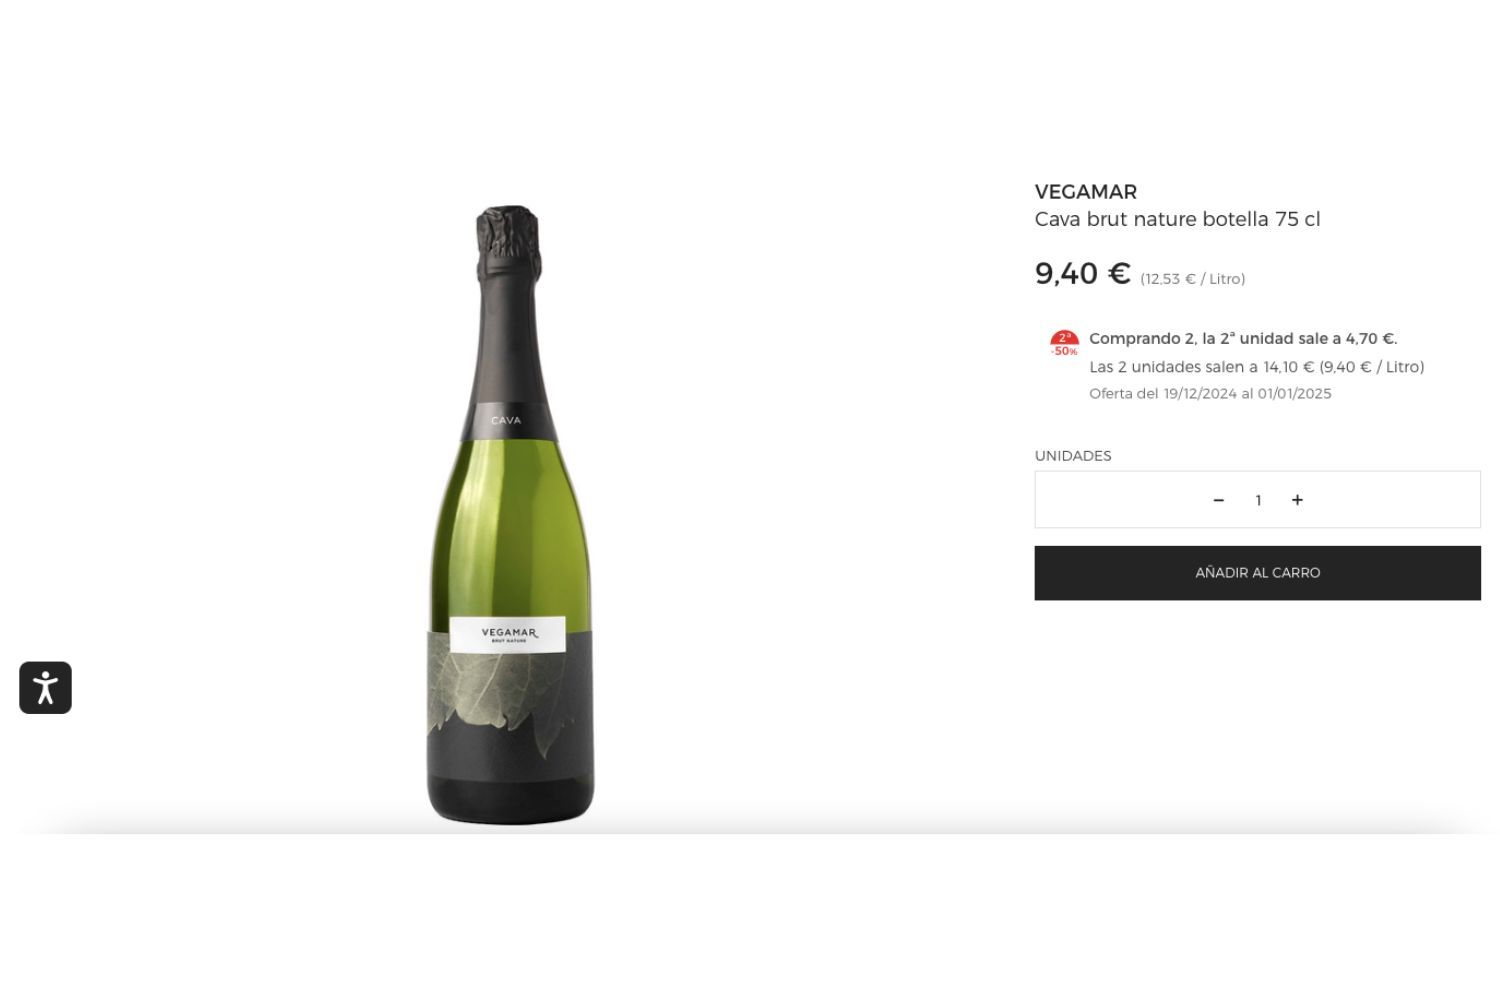Image resolution: width=1500 pixels, height=1000 pixels.
Task: Click the Comprando 2 promotion text
Action: (x=1243, y=339)
